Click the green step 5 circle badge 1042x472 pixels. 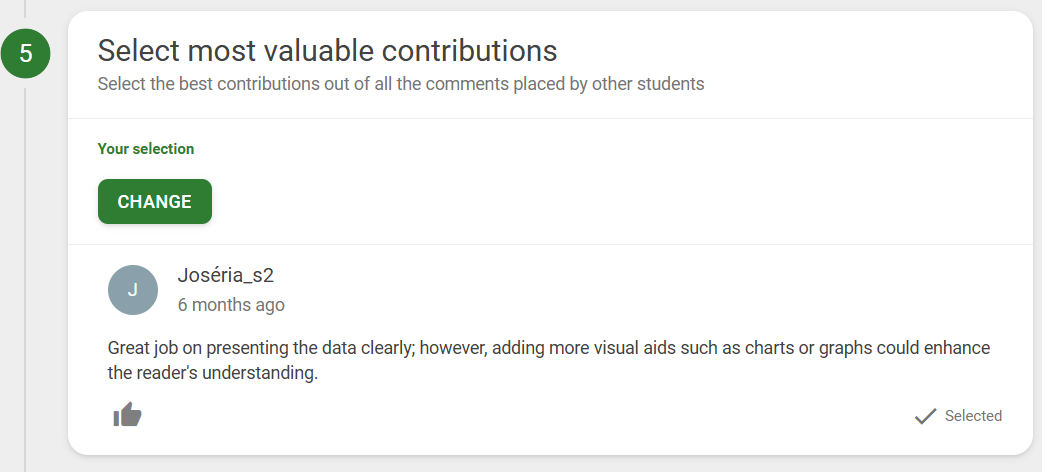click(25, 53)
